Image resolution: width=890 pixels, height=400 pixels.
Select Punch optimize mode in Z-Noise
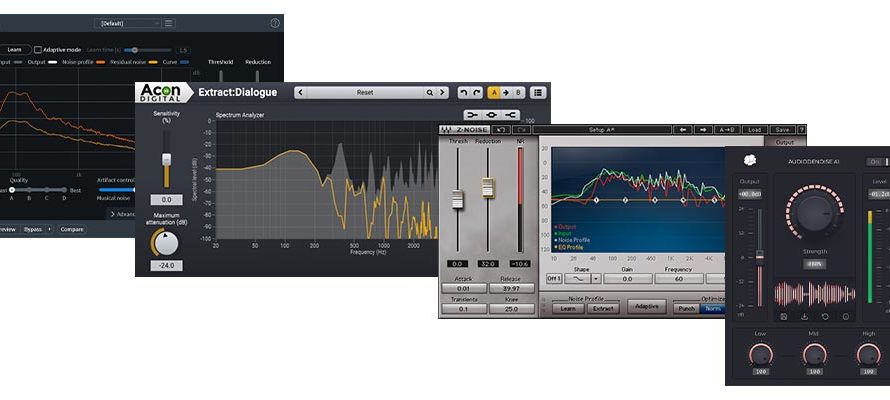click(x=687, y=309)
